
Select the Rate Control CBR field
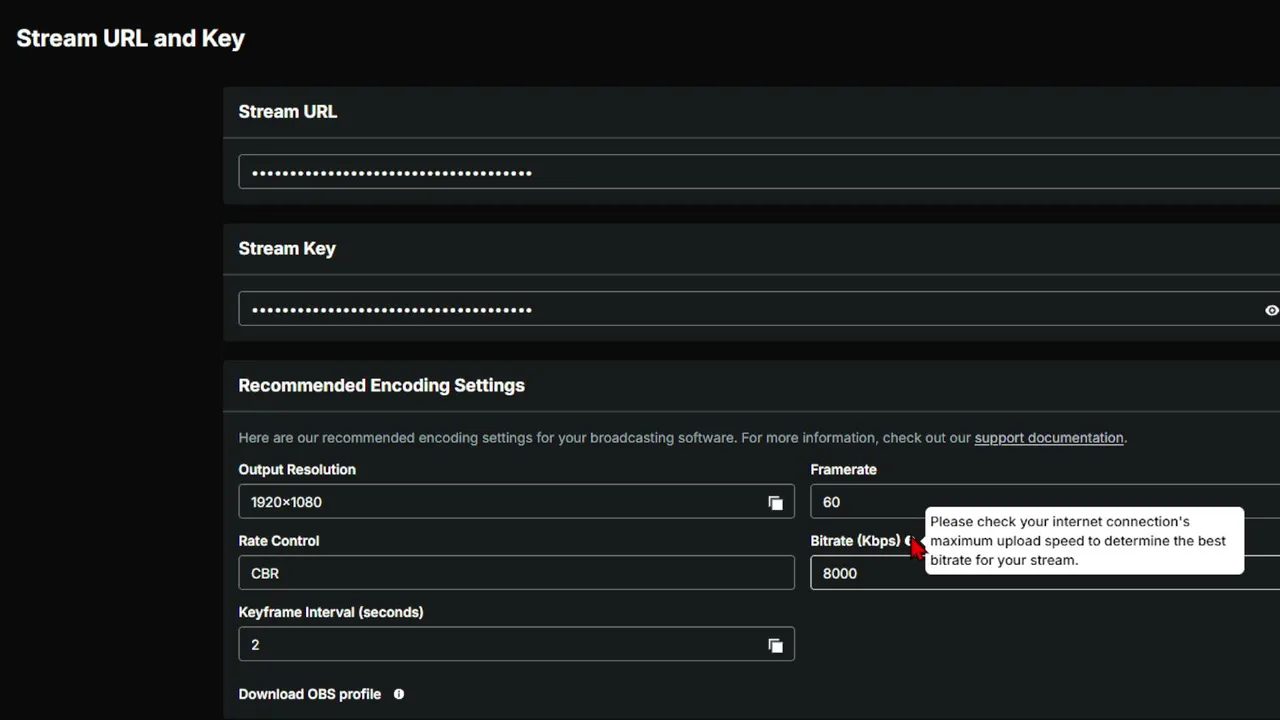(516, 573)
